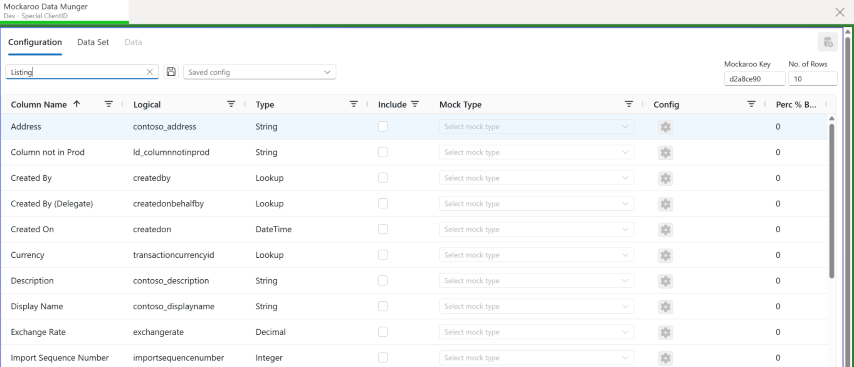The width and height of the screenshot is (854, 367).
Task: Sort by Perc % B... column header
Action: [x=796, y=105]
